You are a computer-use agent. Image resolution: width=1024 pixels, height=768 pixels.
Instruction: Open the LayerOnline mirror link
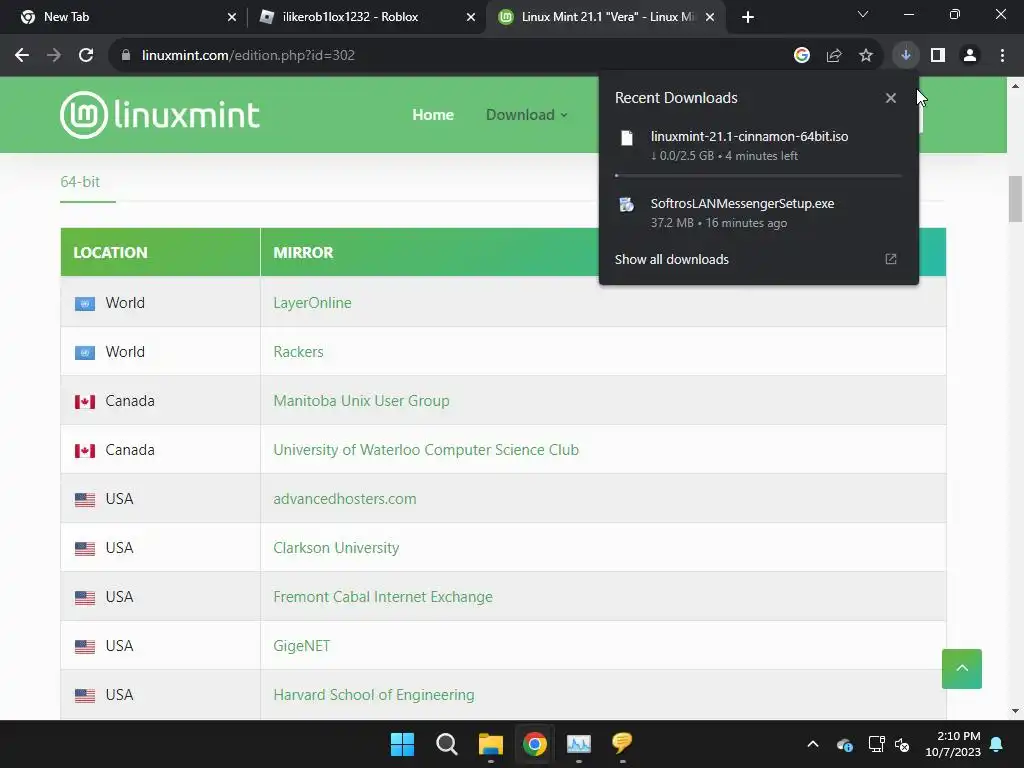312,303
